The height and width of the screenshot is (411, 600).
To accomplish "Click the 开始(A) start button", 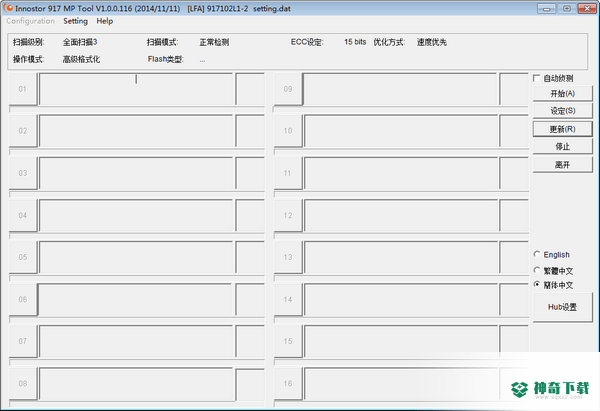I will [x=562, y=93].
